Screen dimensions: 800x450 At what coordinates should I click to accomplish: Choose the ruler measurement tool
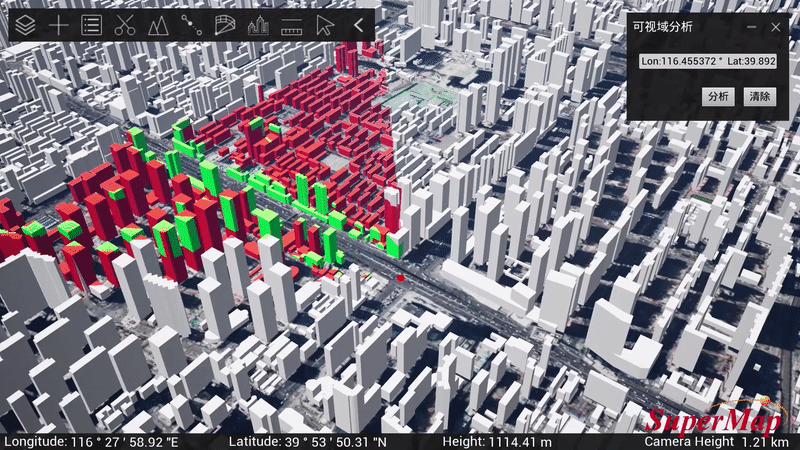(291, 26)
